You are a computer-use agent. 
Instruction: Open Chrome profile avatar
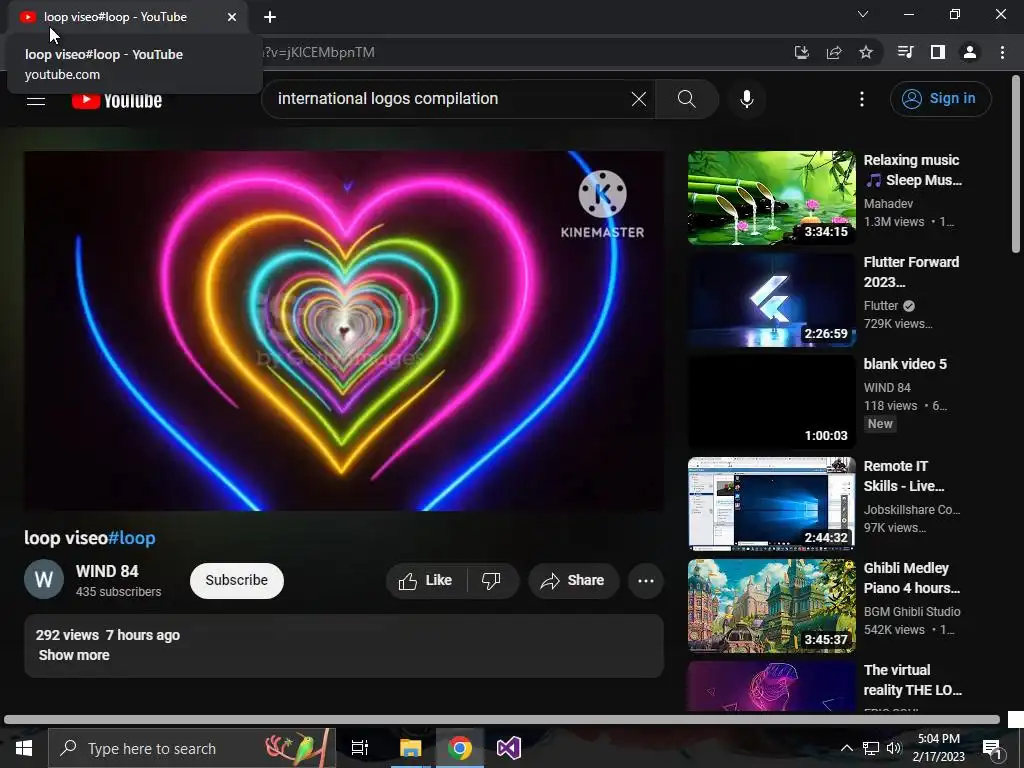point(970,52)
